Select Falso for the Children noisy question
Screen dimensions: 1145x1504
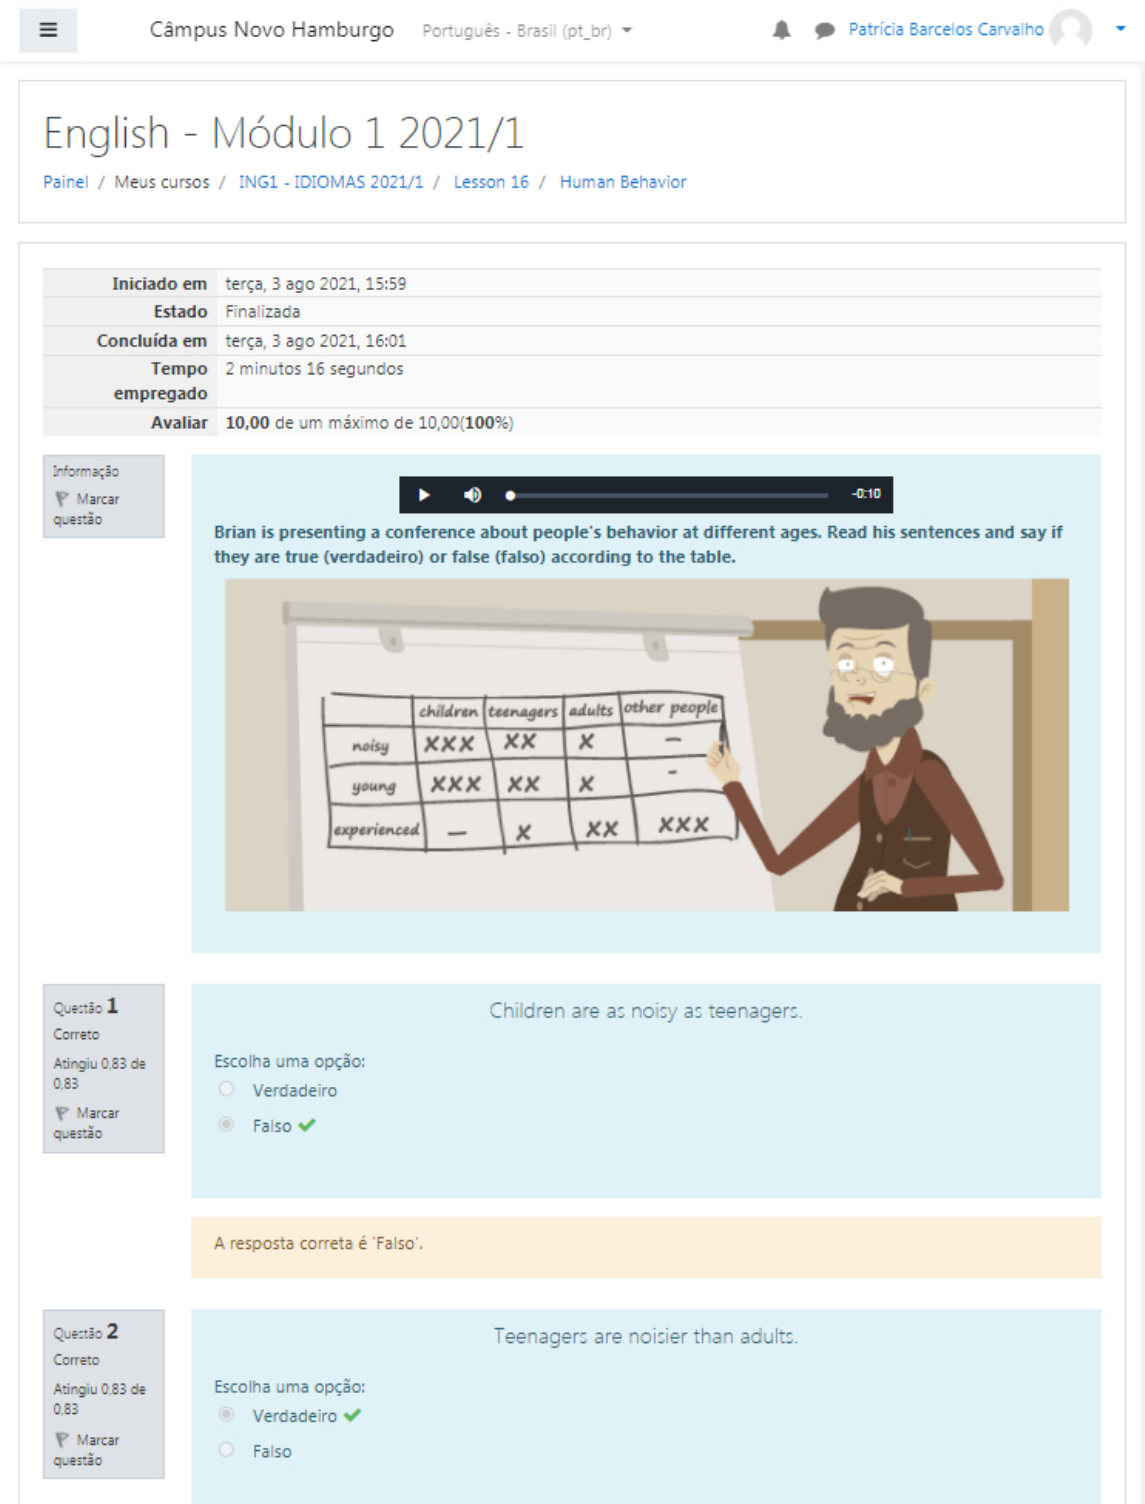coord(227,1125)
